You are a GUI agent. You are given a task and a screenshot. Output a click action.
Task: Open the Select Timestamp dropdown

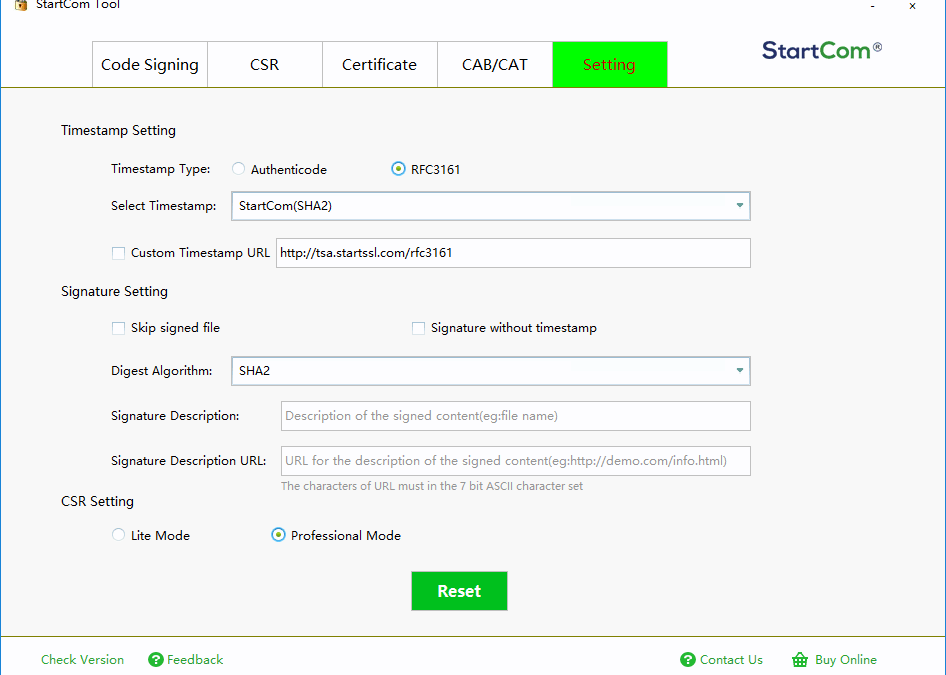[x=490, y=206]
